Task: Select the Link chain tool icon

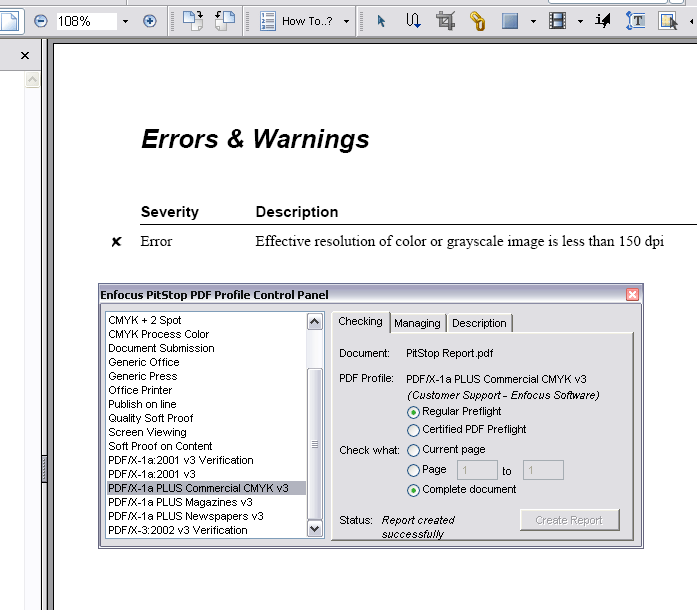Action: click(477, 21)
